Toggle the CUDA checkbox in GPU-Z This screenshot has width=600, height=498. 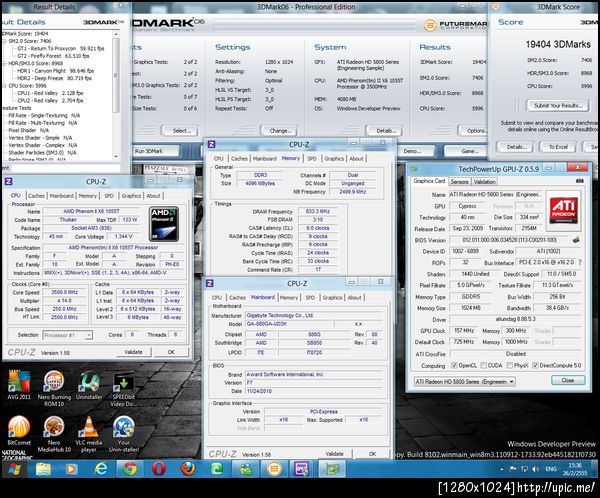point(482,366)
